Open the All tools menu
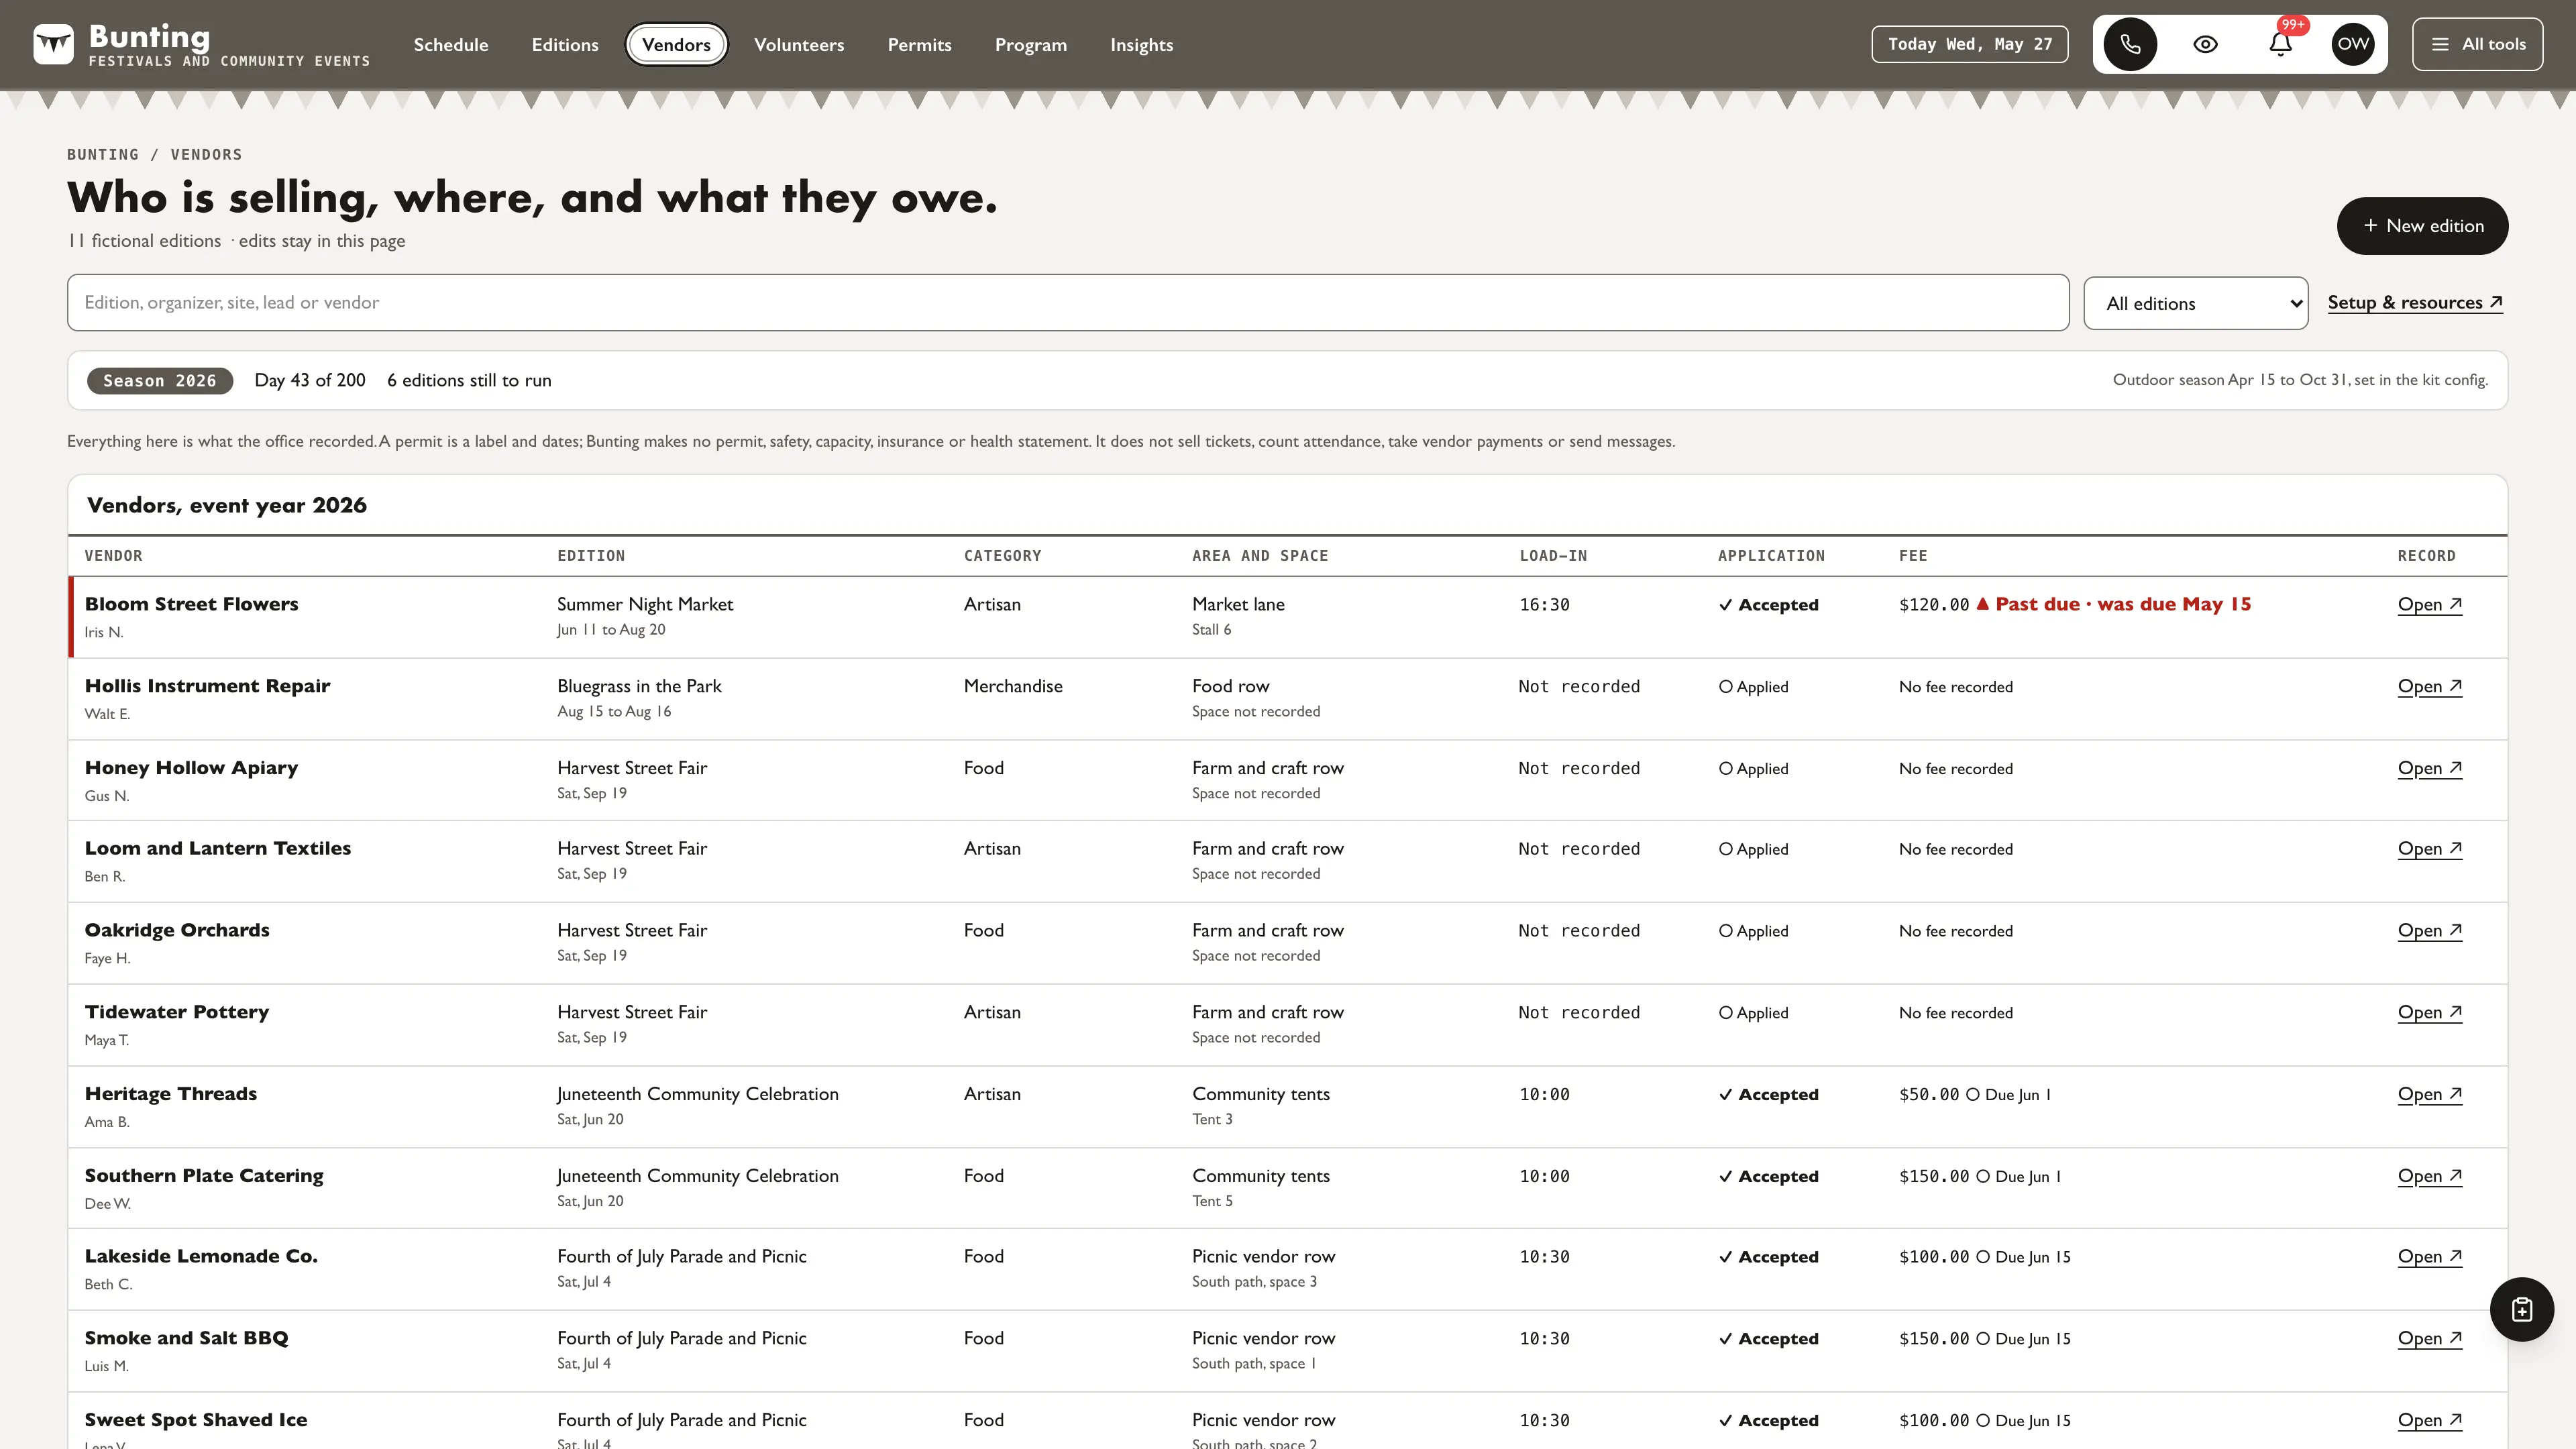The width and height of the screenshot is (2576, 1449). 2477,44
